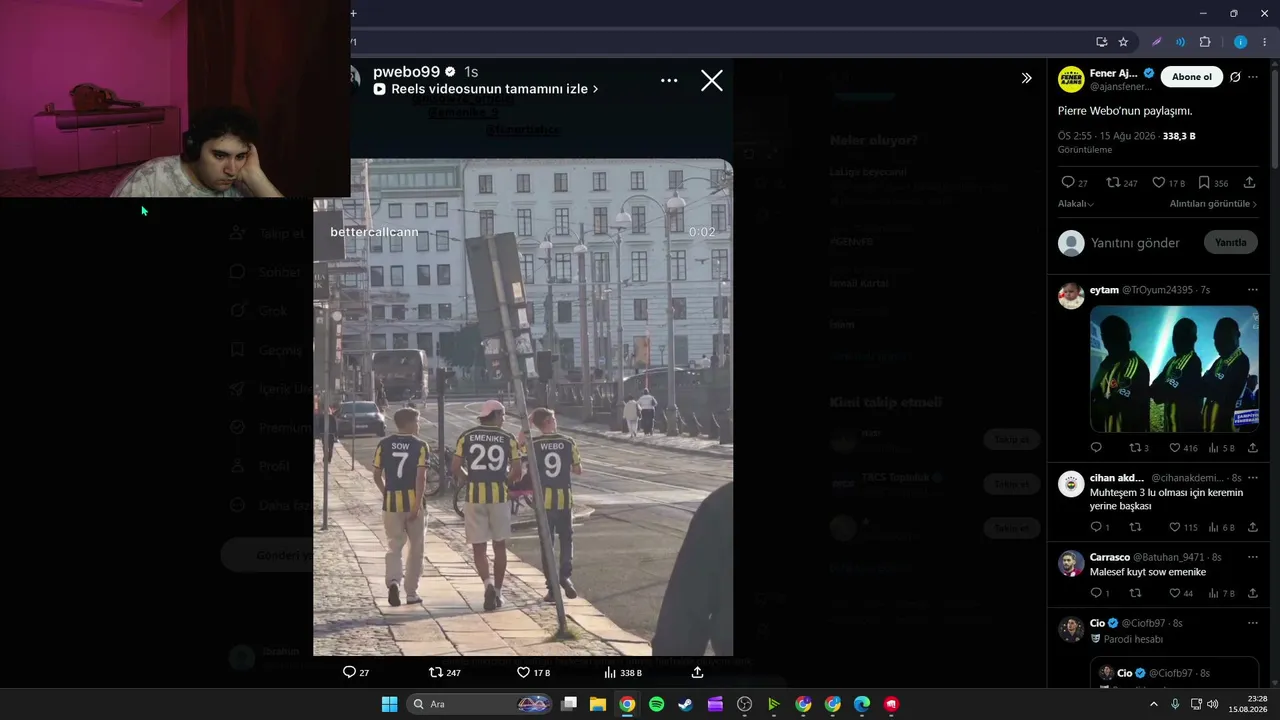Retweet Carrasco's reply

tap(1135, 593)
